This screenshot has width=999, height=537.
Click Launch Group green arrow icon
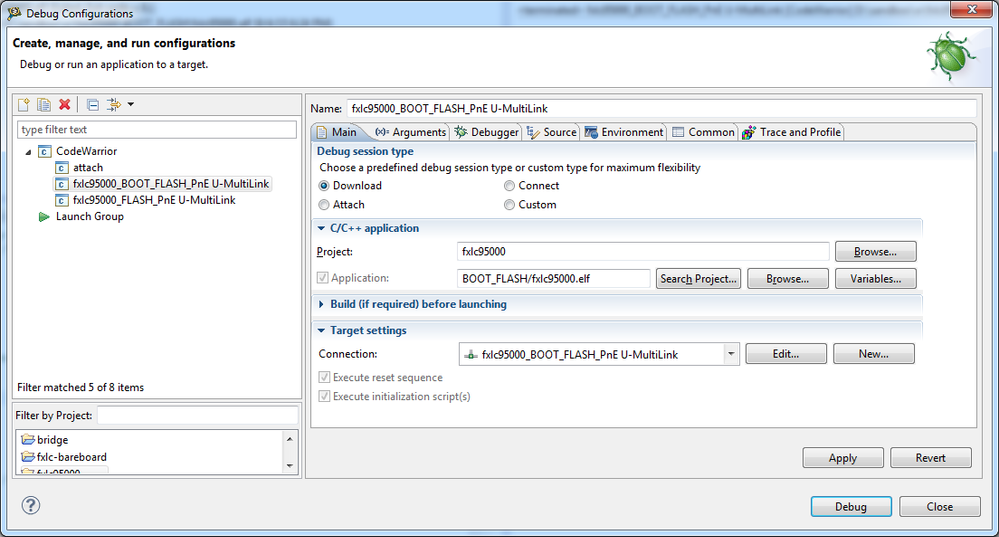pyautogui.click(x=44, y=217)
